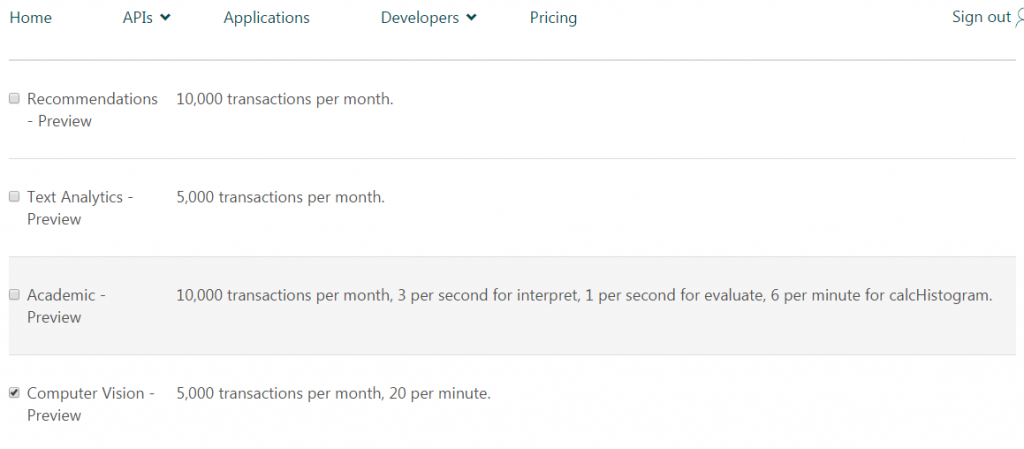The image size is (1024, 449).
Task: Go to the Home page
Action: click(31, 18)
